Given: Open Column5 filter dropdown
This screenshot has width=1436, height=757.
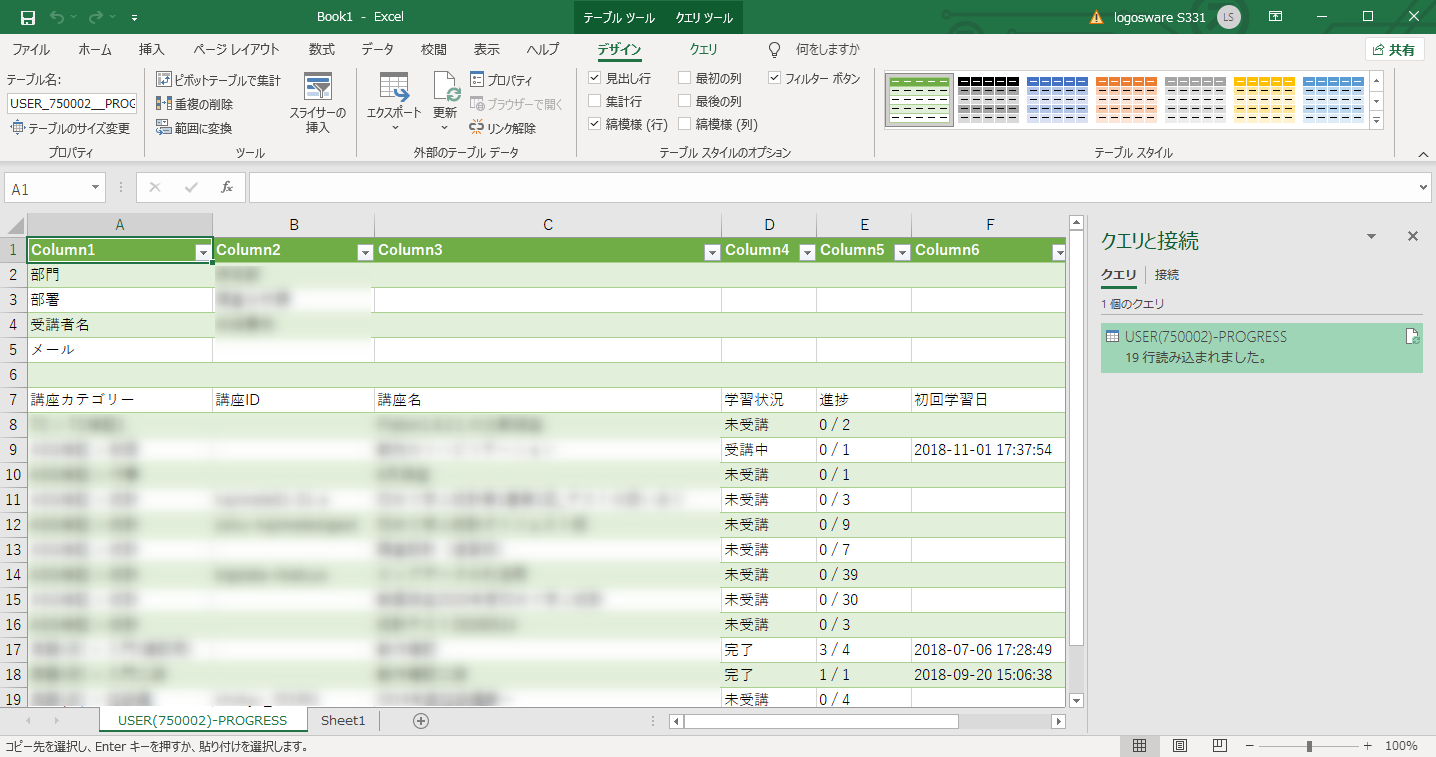Looking at the screenshot, I should pos(902,253).
